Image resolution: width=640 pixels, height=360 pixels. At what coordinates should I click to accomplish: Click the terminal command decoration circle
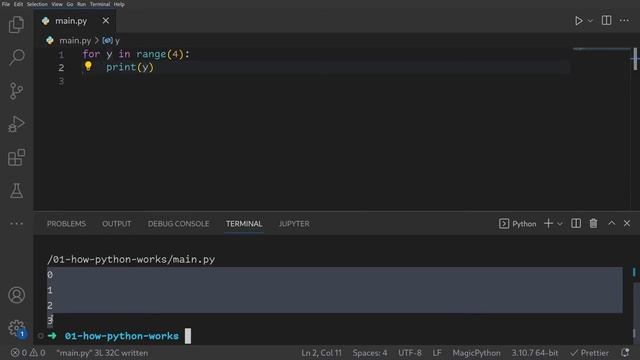pos(40,336)
